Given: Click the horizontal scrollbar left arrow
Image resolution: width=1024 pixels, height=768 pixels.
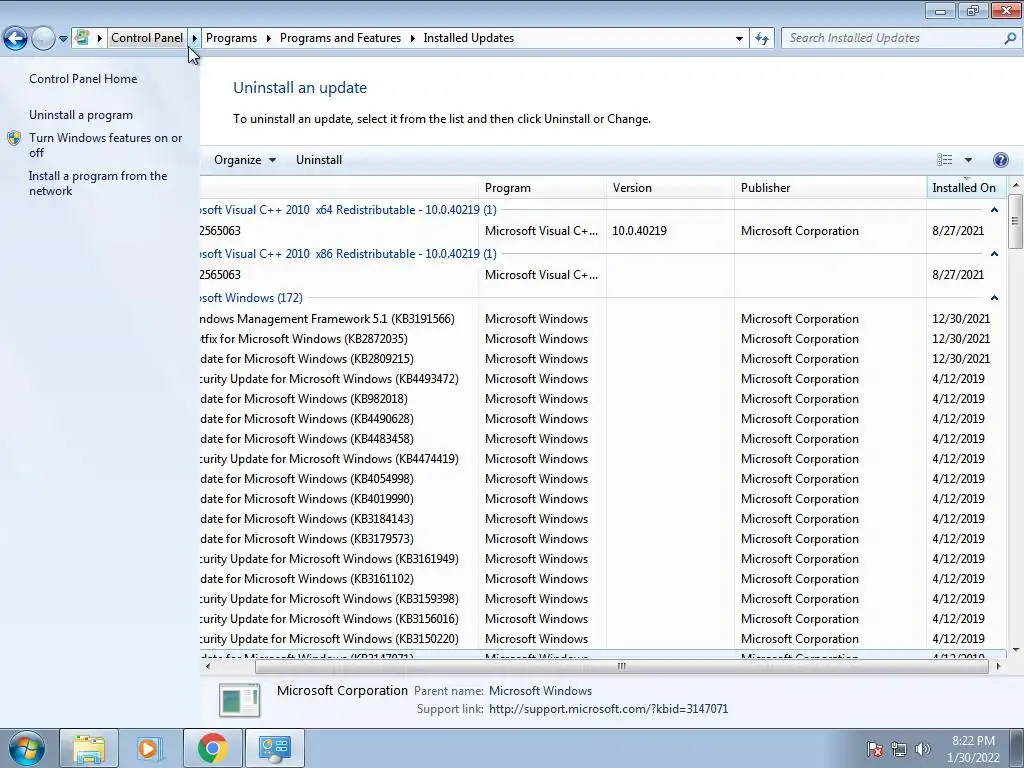Looking at the screenshot, I should pyautogui.click(x=208, y=667).
